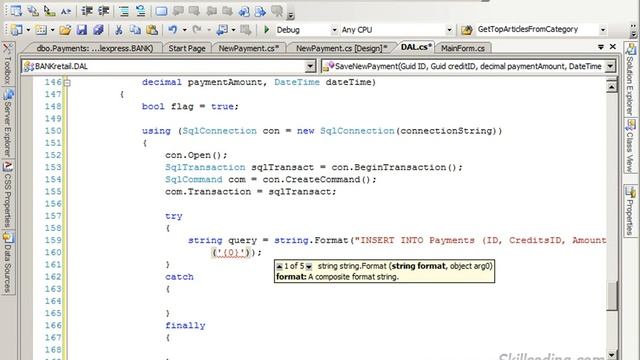
Task: Click 'finally' keyword on line 166
Action: pos(185,325)
